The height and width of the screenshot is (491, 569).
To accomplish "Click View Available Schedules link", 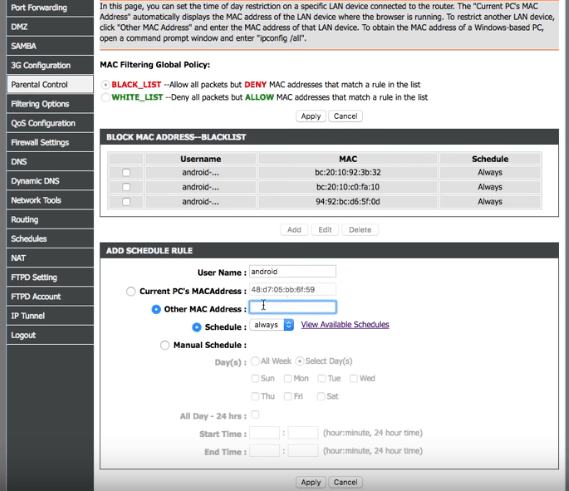I will pos(345,324).
